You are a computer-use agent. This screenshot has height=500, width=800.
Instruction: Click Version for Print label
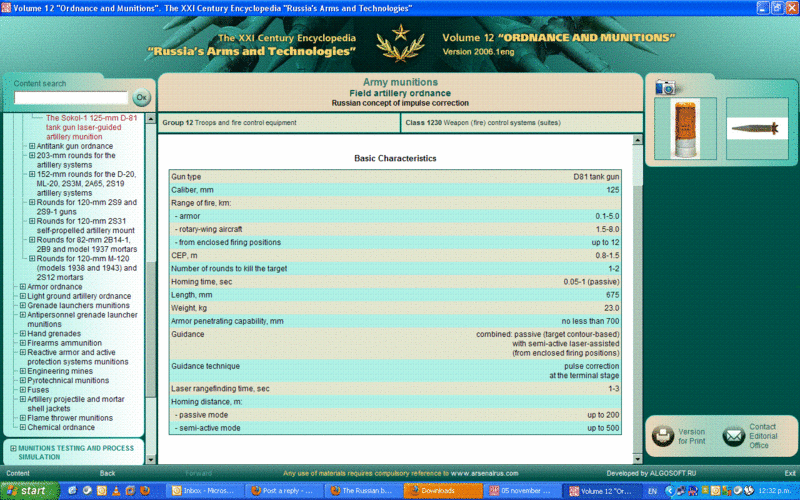point(691,436)
